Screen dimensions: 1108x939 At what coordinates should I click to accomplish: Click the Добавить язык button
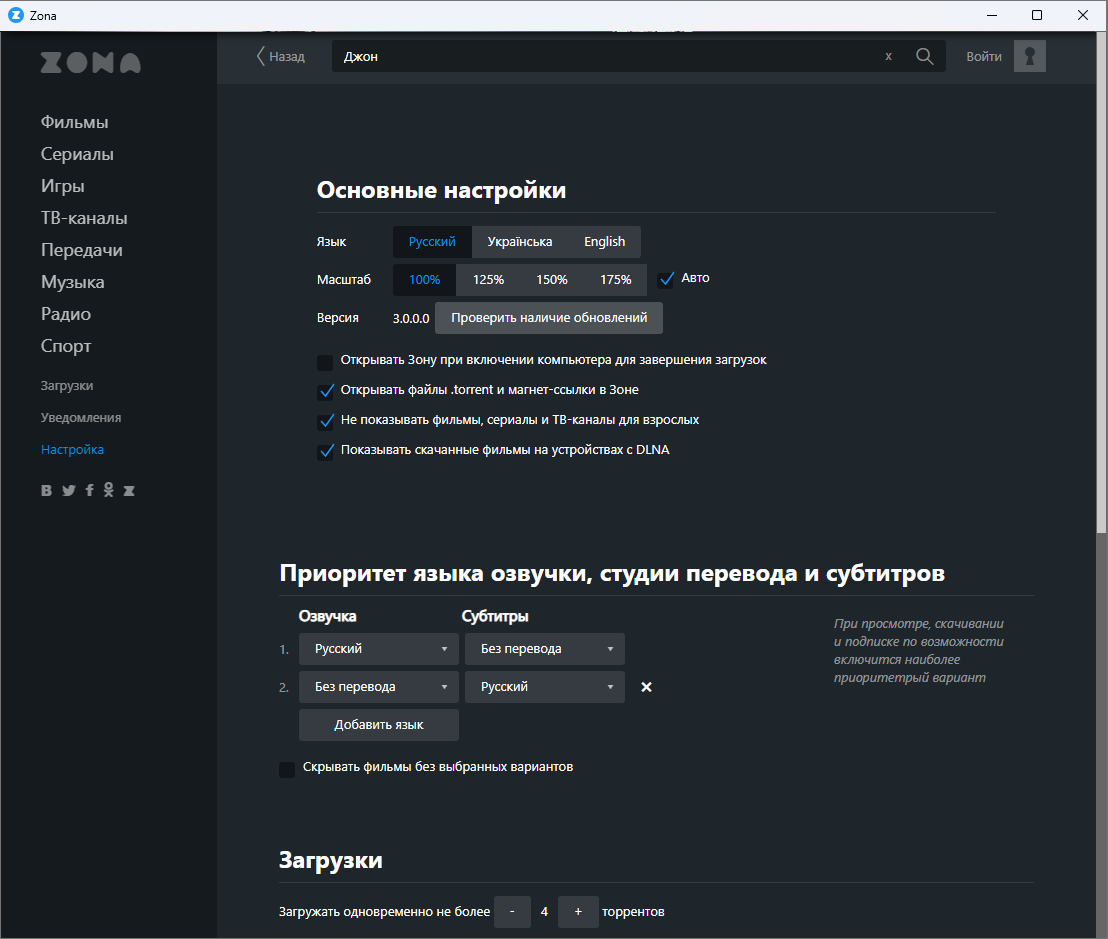click(x=379, y=725)
